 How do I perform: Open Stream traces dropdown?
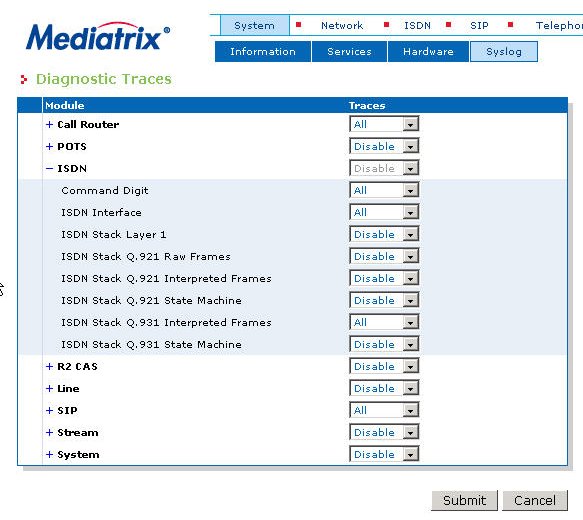tap(384, 432)
